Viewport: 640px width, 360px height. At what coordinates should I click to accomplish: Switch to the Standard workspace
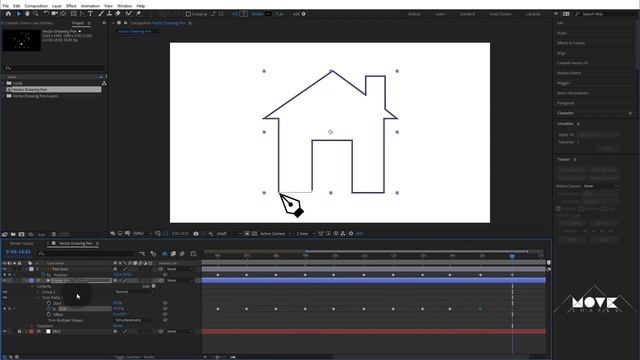click(467, 14)
